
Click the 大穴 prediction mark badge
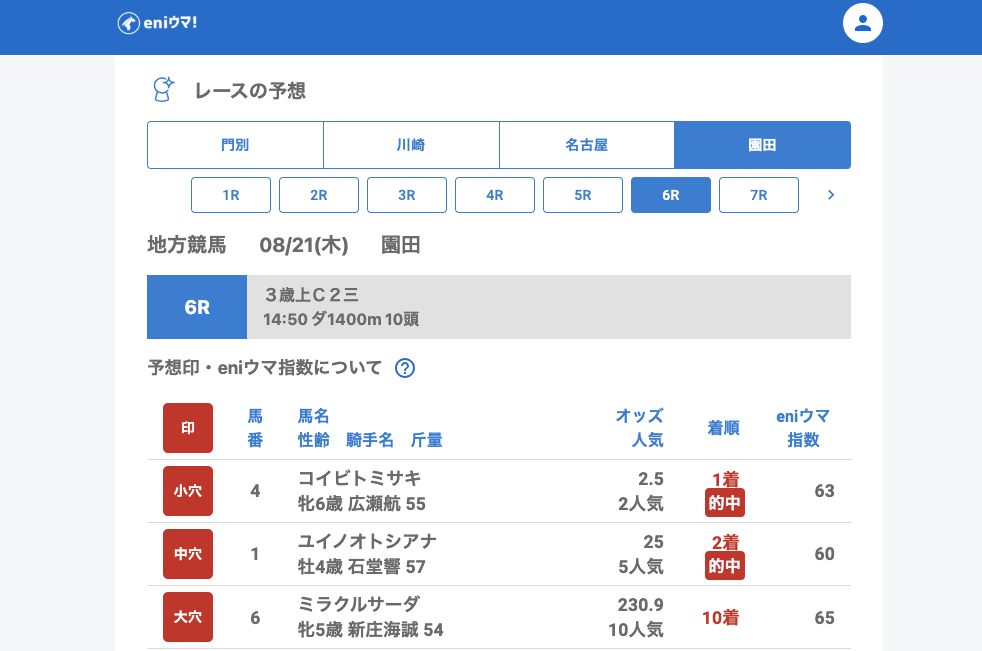coord(188,617)
